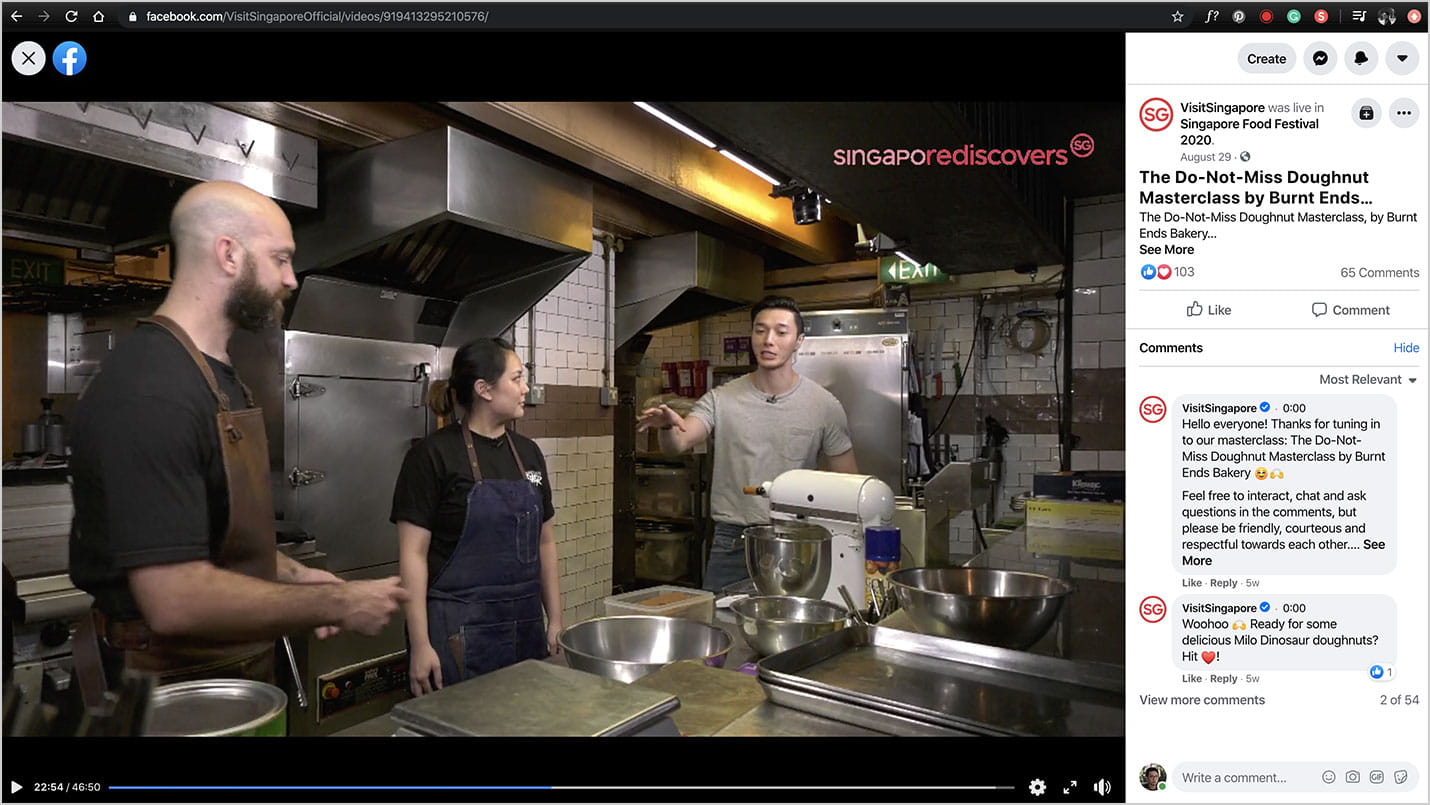Click the August 29 post date

point(1205,157)
